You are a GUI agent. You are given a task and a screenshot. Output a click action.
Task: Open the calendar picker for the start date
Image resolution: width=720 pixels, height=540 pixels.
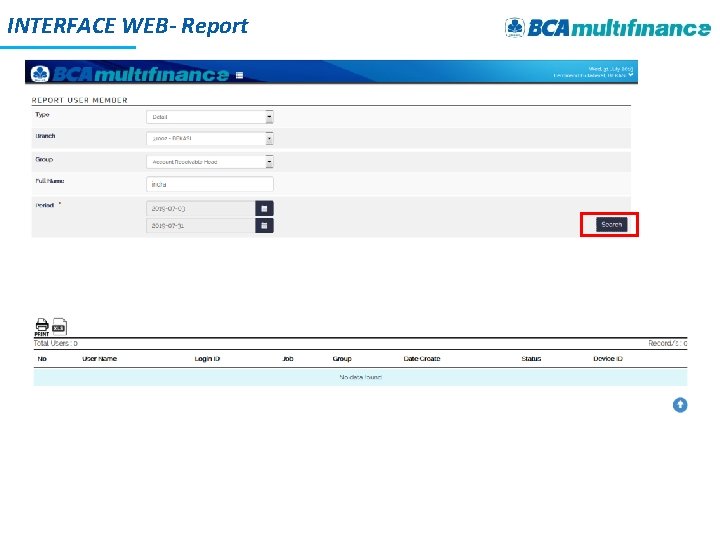264,208
